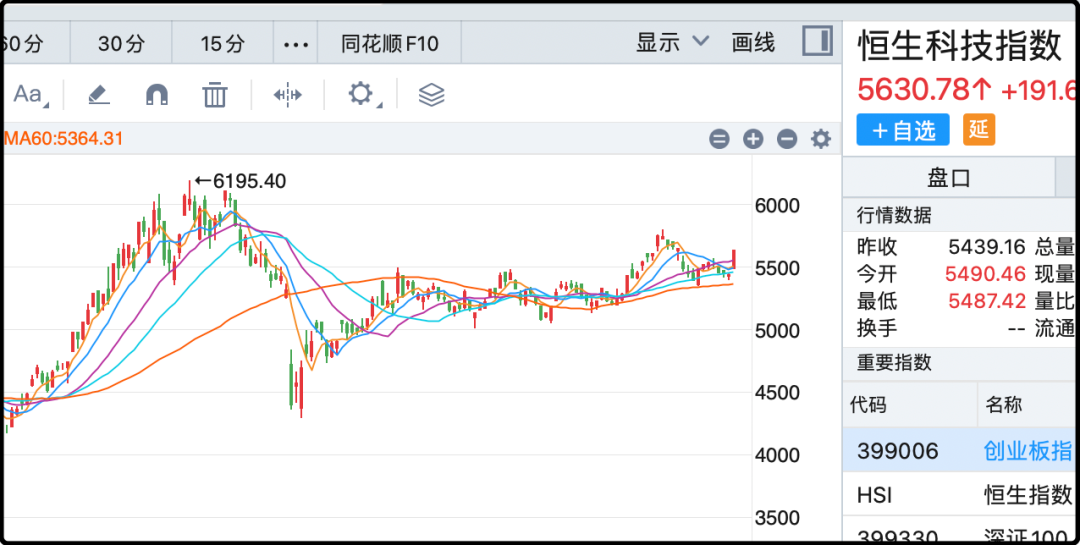Viewport: 1080px width, 545px height.
Task: Open the drawing settings gear in toolbar
Action: click(361, 94)
